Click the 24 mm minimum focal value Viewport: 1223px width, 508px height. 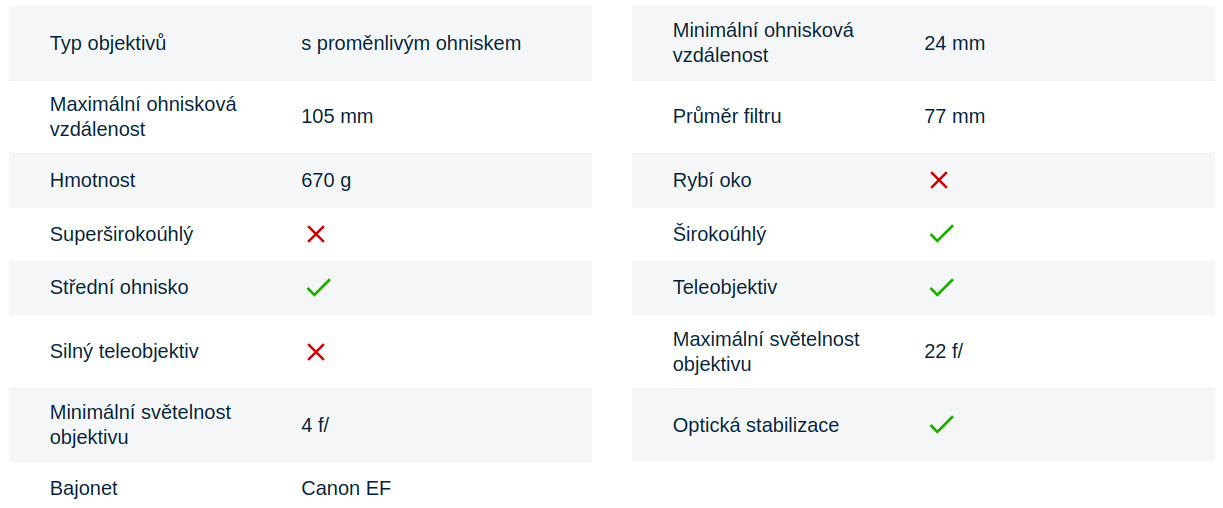(954, 43)
